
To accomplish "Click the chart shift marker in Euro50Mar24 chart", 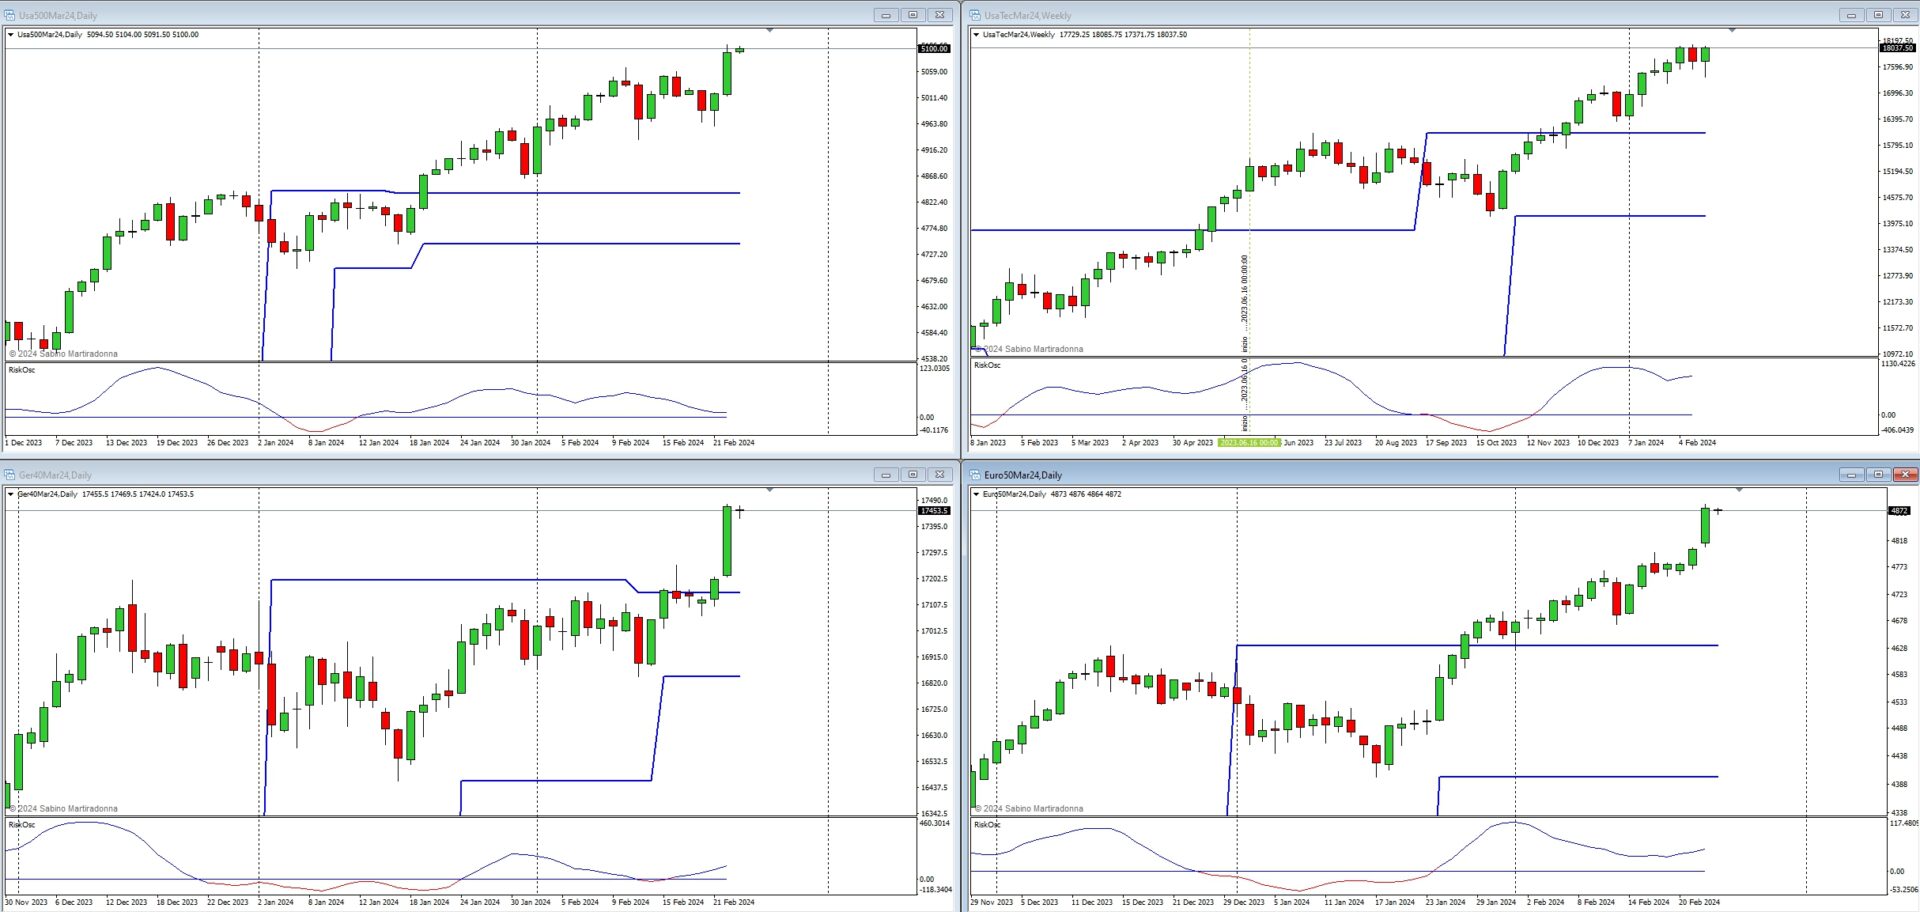I will point(1739,490).
